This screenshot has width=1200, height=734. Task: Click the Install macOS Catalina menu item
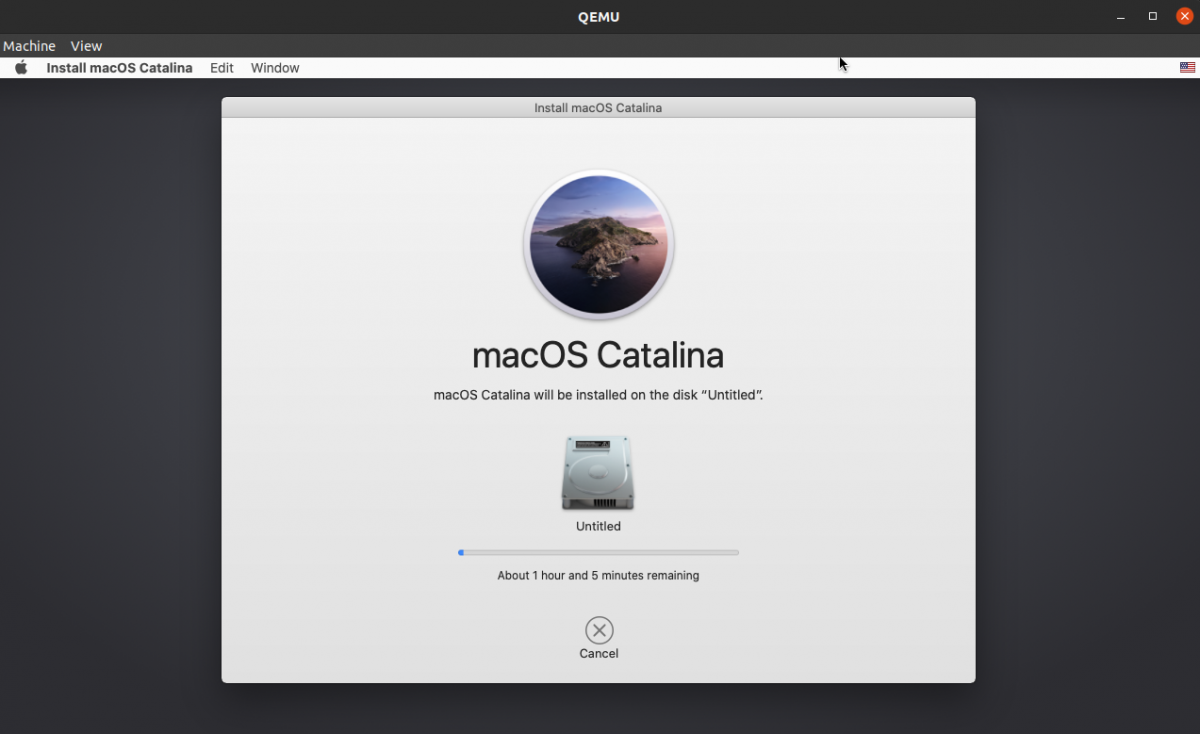point(119,67)
